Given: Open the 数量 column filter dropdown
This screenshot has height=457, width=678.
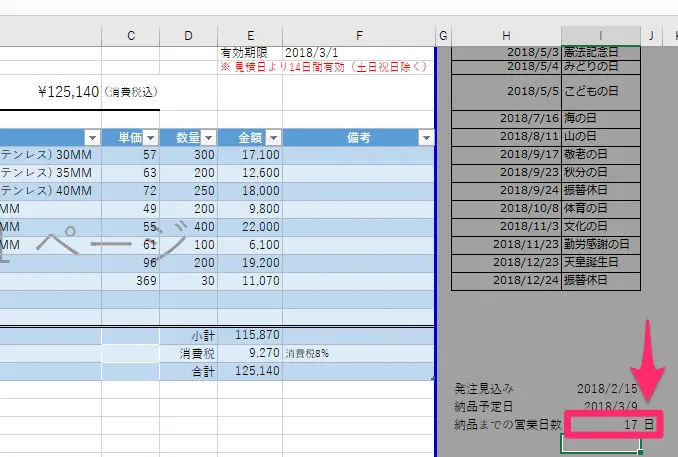Looking at the screenshot, I should pos(208,138).
